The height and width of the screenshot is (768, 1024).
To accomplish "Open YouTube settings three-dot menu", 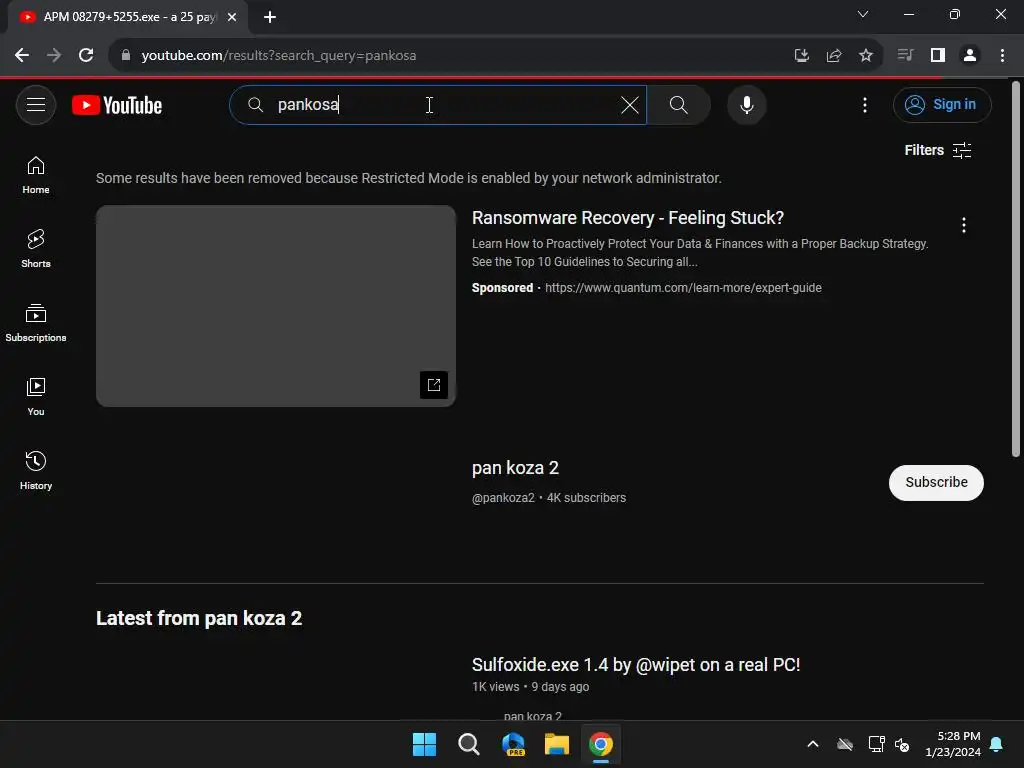I will [x=865, y=104].
